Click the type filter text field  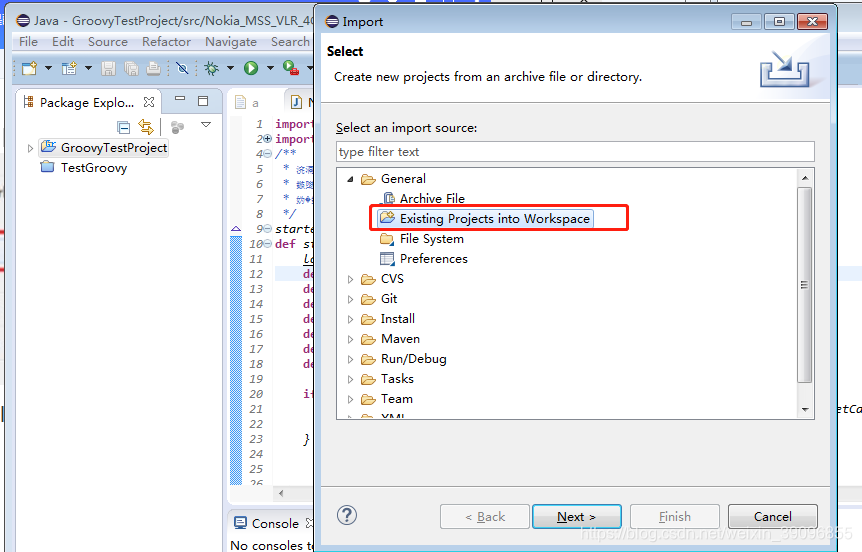coord(575,152)
